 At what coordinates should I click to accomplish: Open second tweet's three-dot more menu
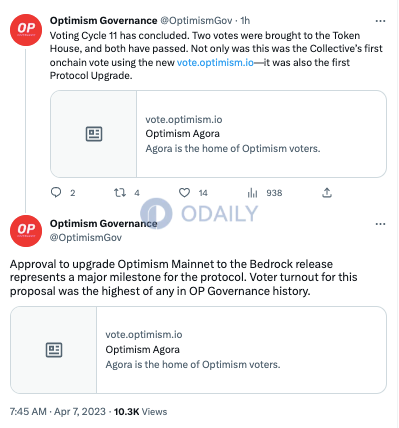click(380, 224)
